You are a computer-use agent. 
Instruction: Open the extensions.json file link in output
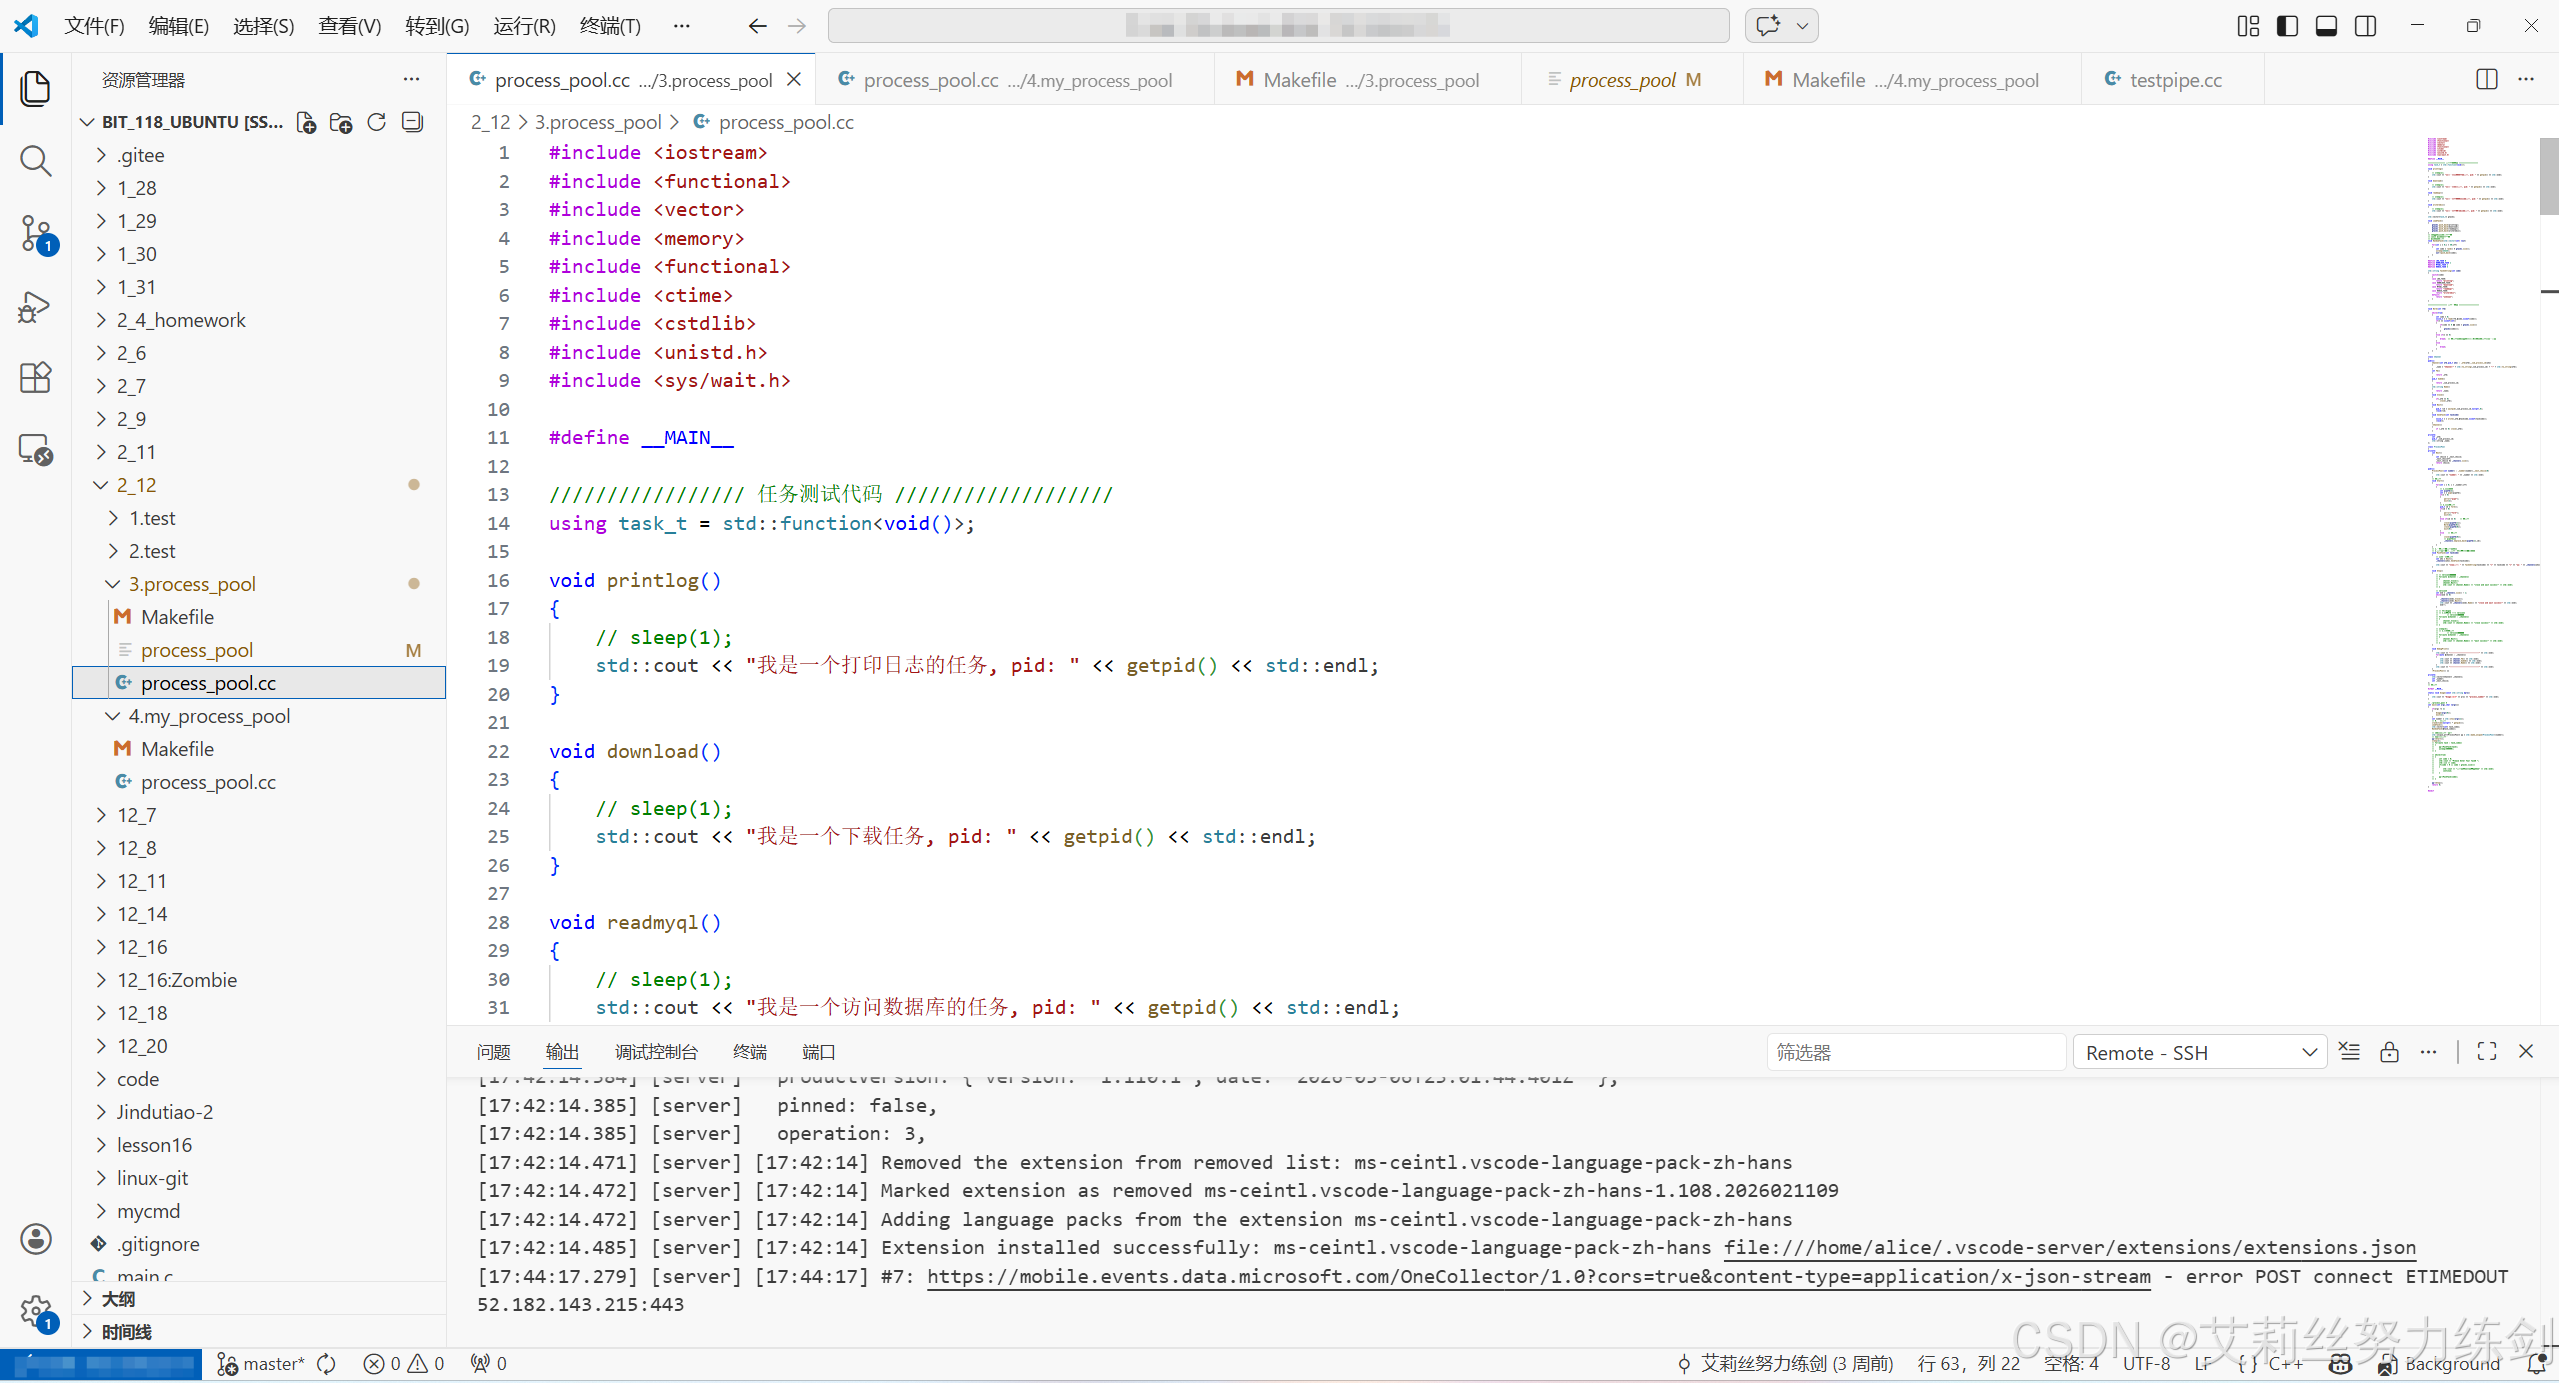[2069, 1248]
